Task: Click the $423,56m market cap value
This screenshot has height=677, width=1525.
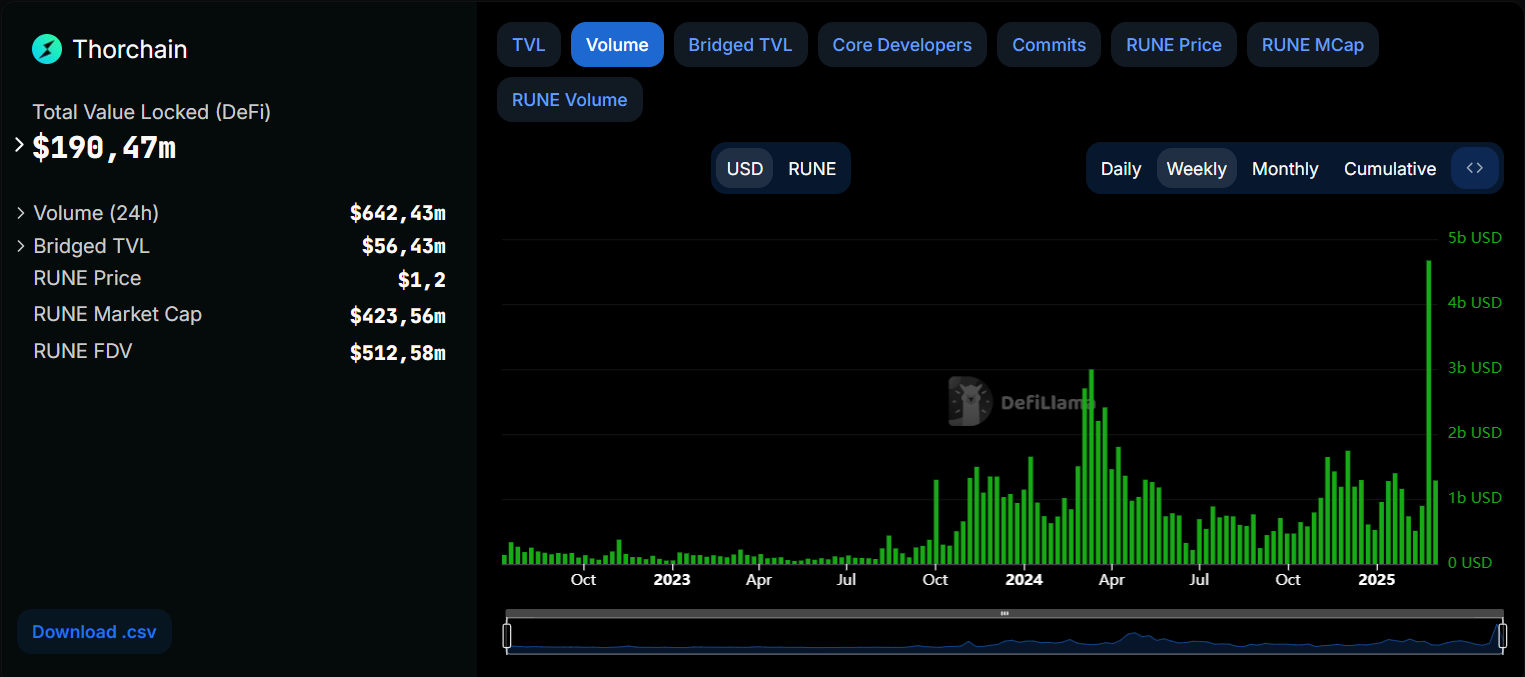Action: [398, 316]
